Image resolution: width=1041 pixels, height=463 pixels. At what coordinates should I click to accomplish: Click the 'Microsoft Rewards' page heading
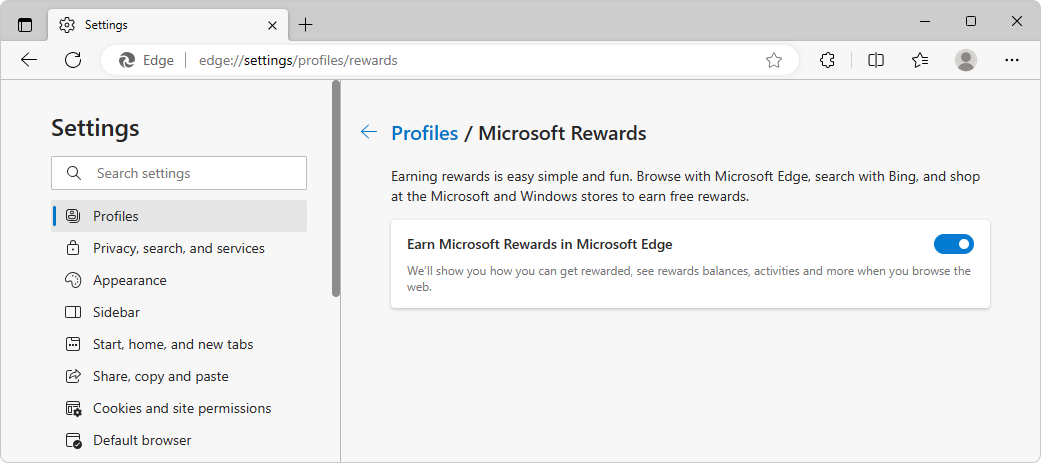click(562, 133)
